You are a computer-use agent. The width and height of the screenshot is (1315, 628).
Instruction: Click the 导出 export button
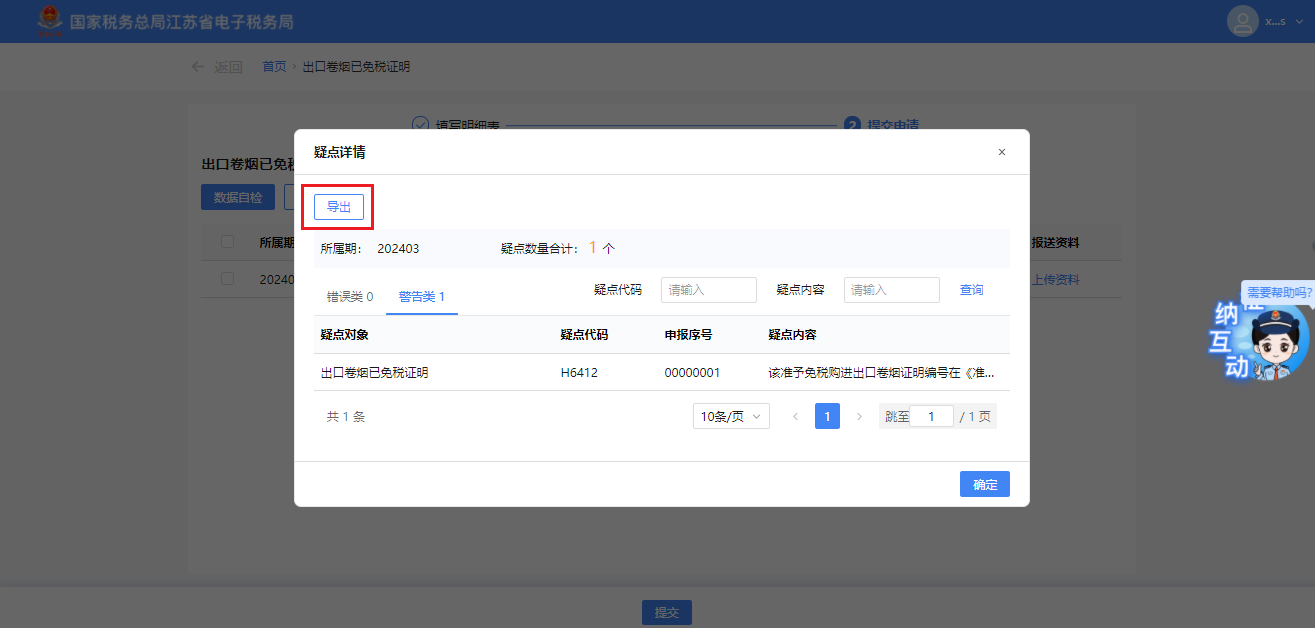point(338,207)
